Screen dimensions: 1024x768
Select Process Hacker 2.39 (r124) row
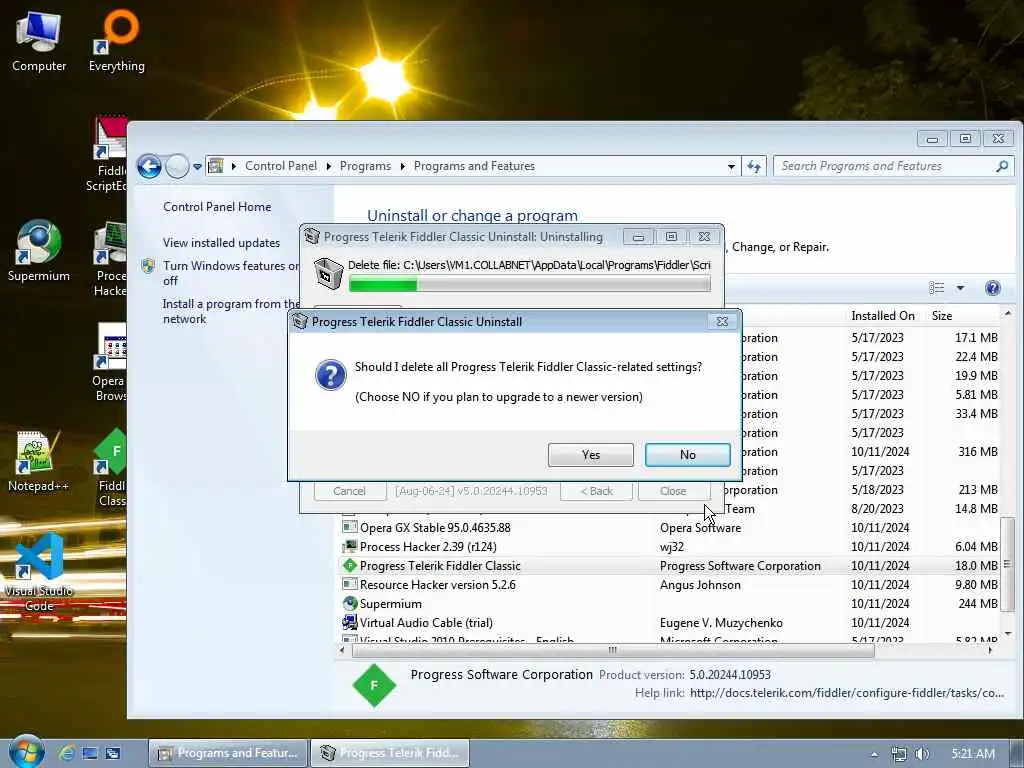[669, 547]
